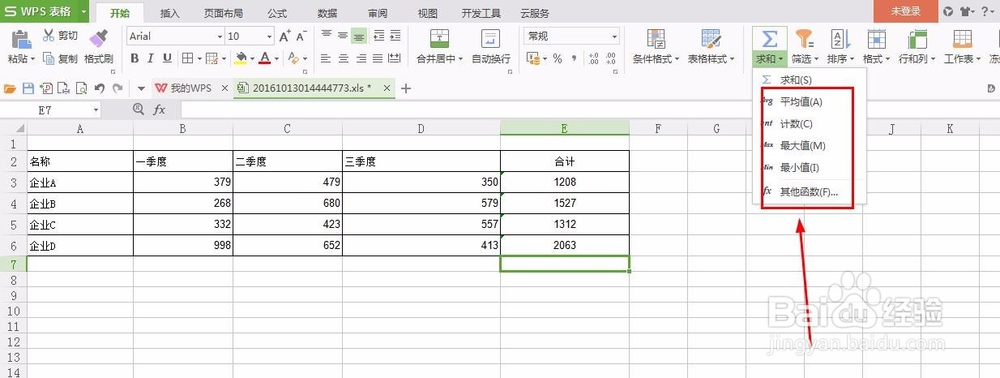
Task: Decrease font size with A- icon
Action: (x=301, y=36)
